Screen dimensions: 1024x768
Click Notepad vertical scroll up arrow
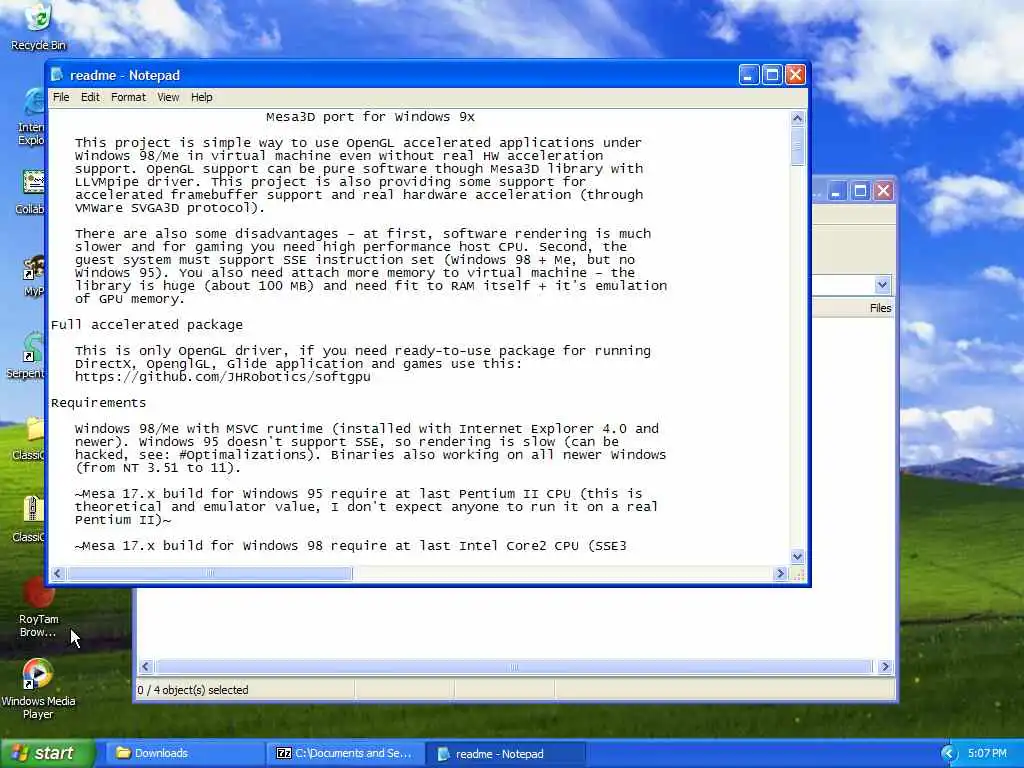(x=797, y=118)
